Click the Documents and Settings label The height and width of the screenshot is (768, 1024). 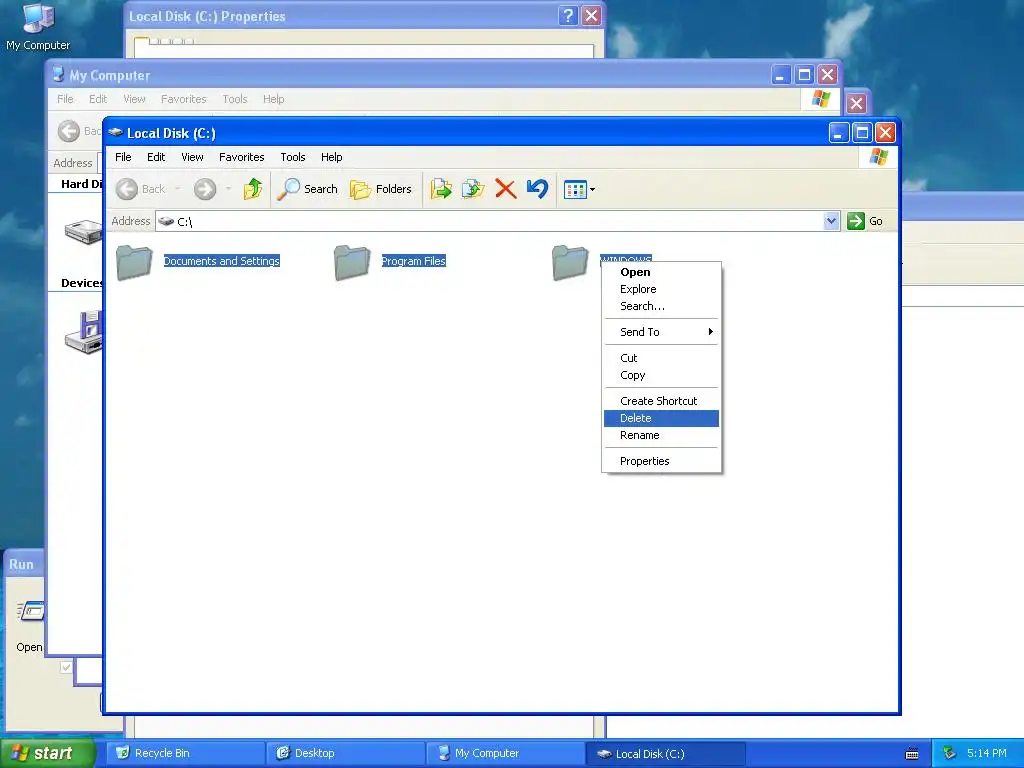click(221, 261)
